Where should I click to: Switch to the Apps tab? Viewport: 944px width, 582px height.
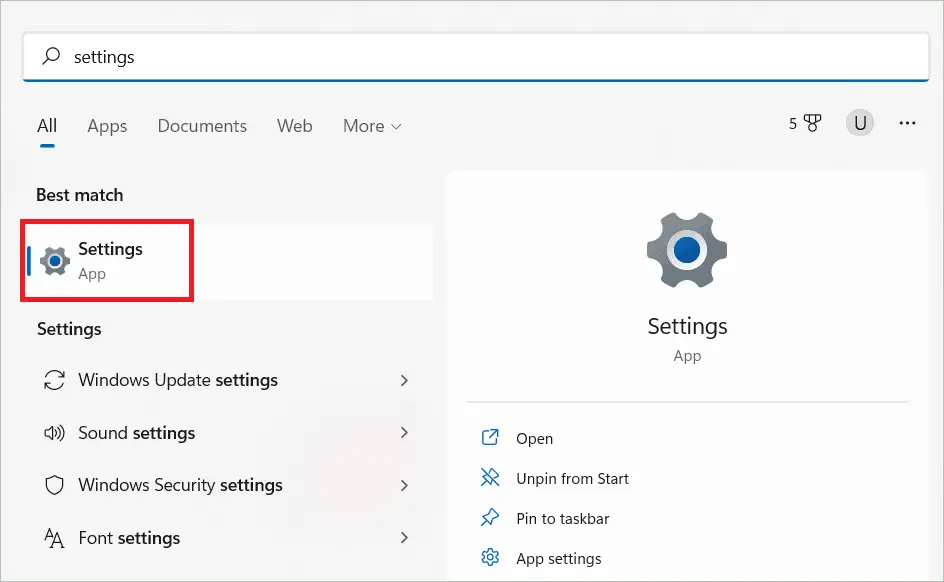(107, 126)
